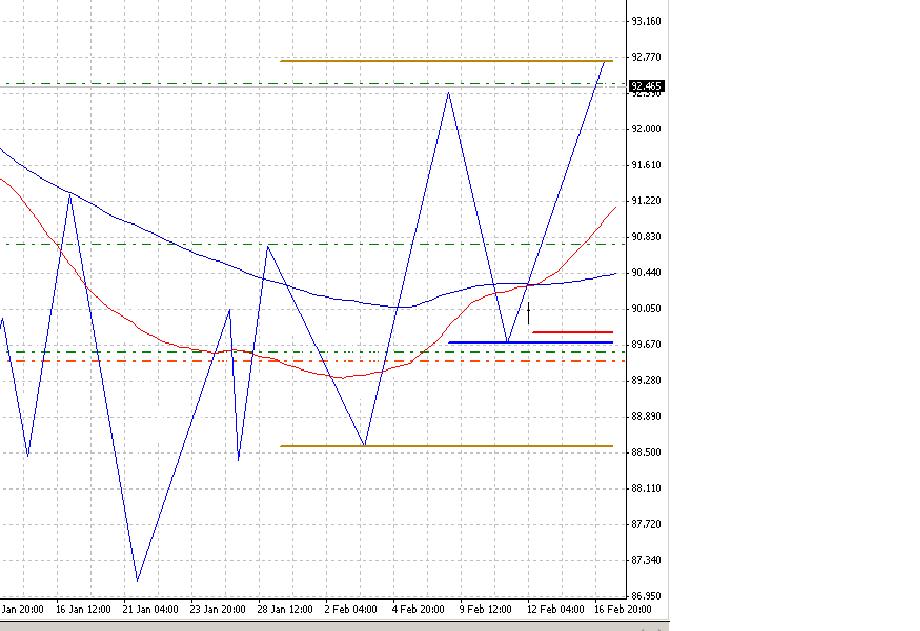920x631 pixels.
Task: Click the 12 Feb 04:00 time label
Action: 555,609
